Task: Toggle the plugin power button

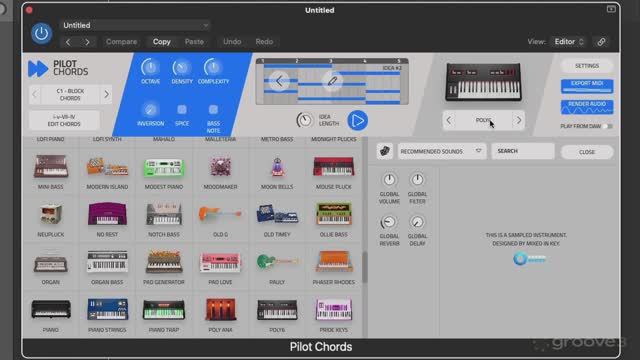Action: click(41, 33)
